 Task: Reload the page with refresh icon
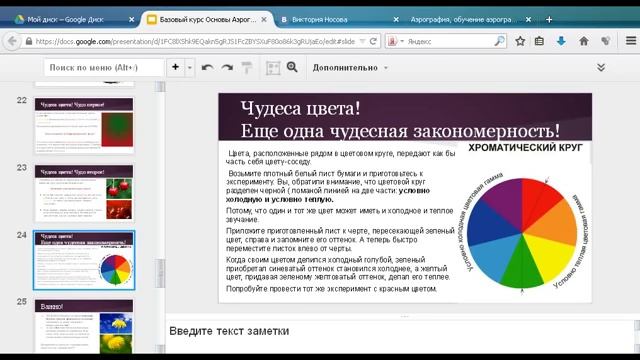tap(373, 41)
